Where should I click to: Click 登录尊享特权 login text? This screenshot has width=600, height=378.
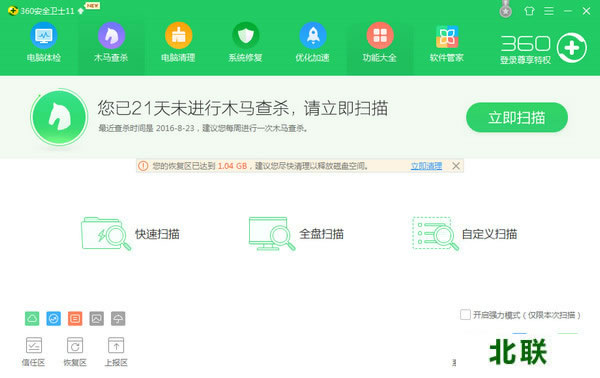[x=525, y=60]
